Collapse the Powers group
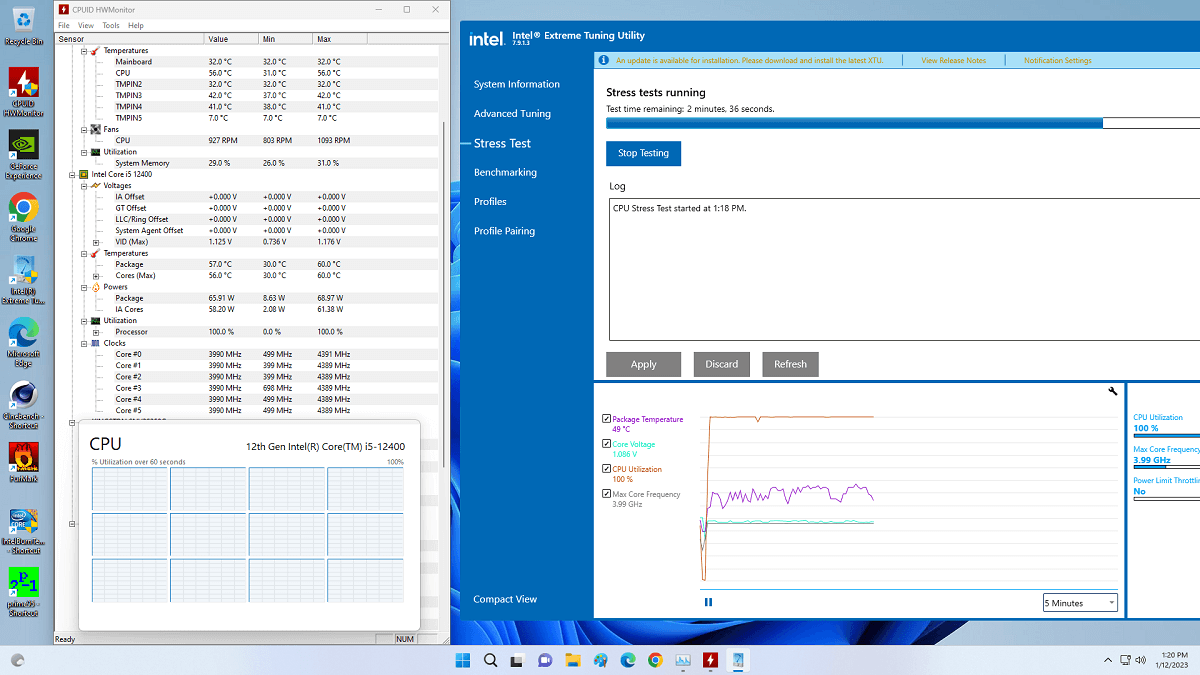This screenshot has height=675, width=1200. point(84,287)
